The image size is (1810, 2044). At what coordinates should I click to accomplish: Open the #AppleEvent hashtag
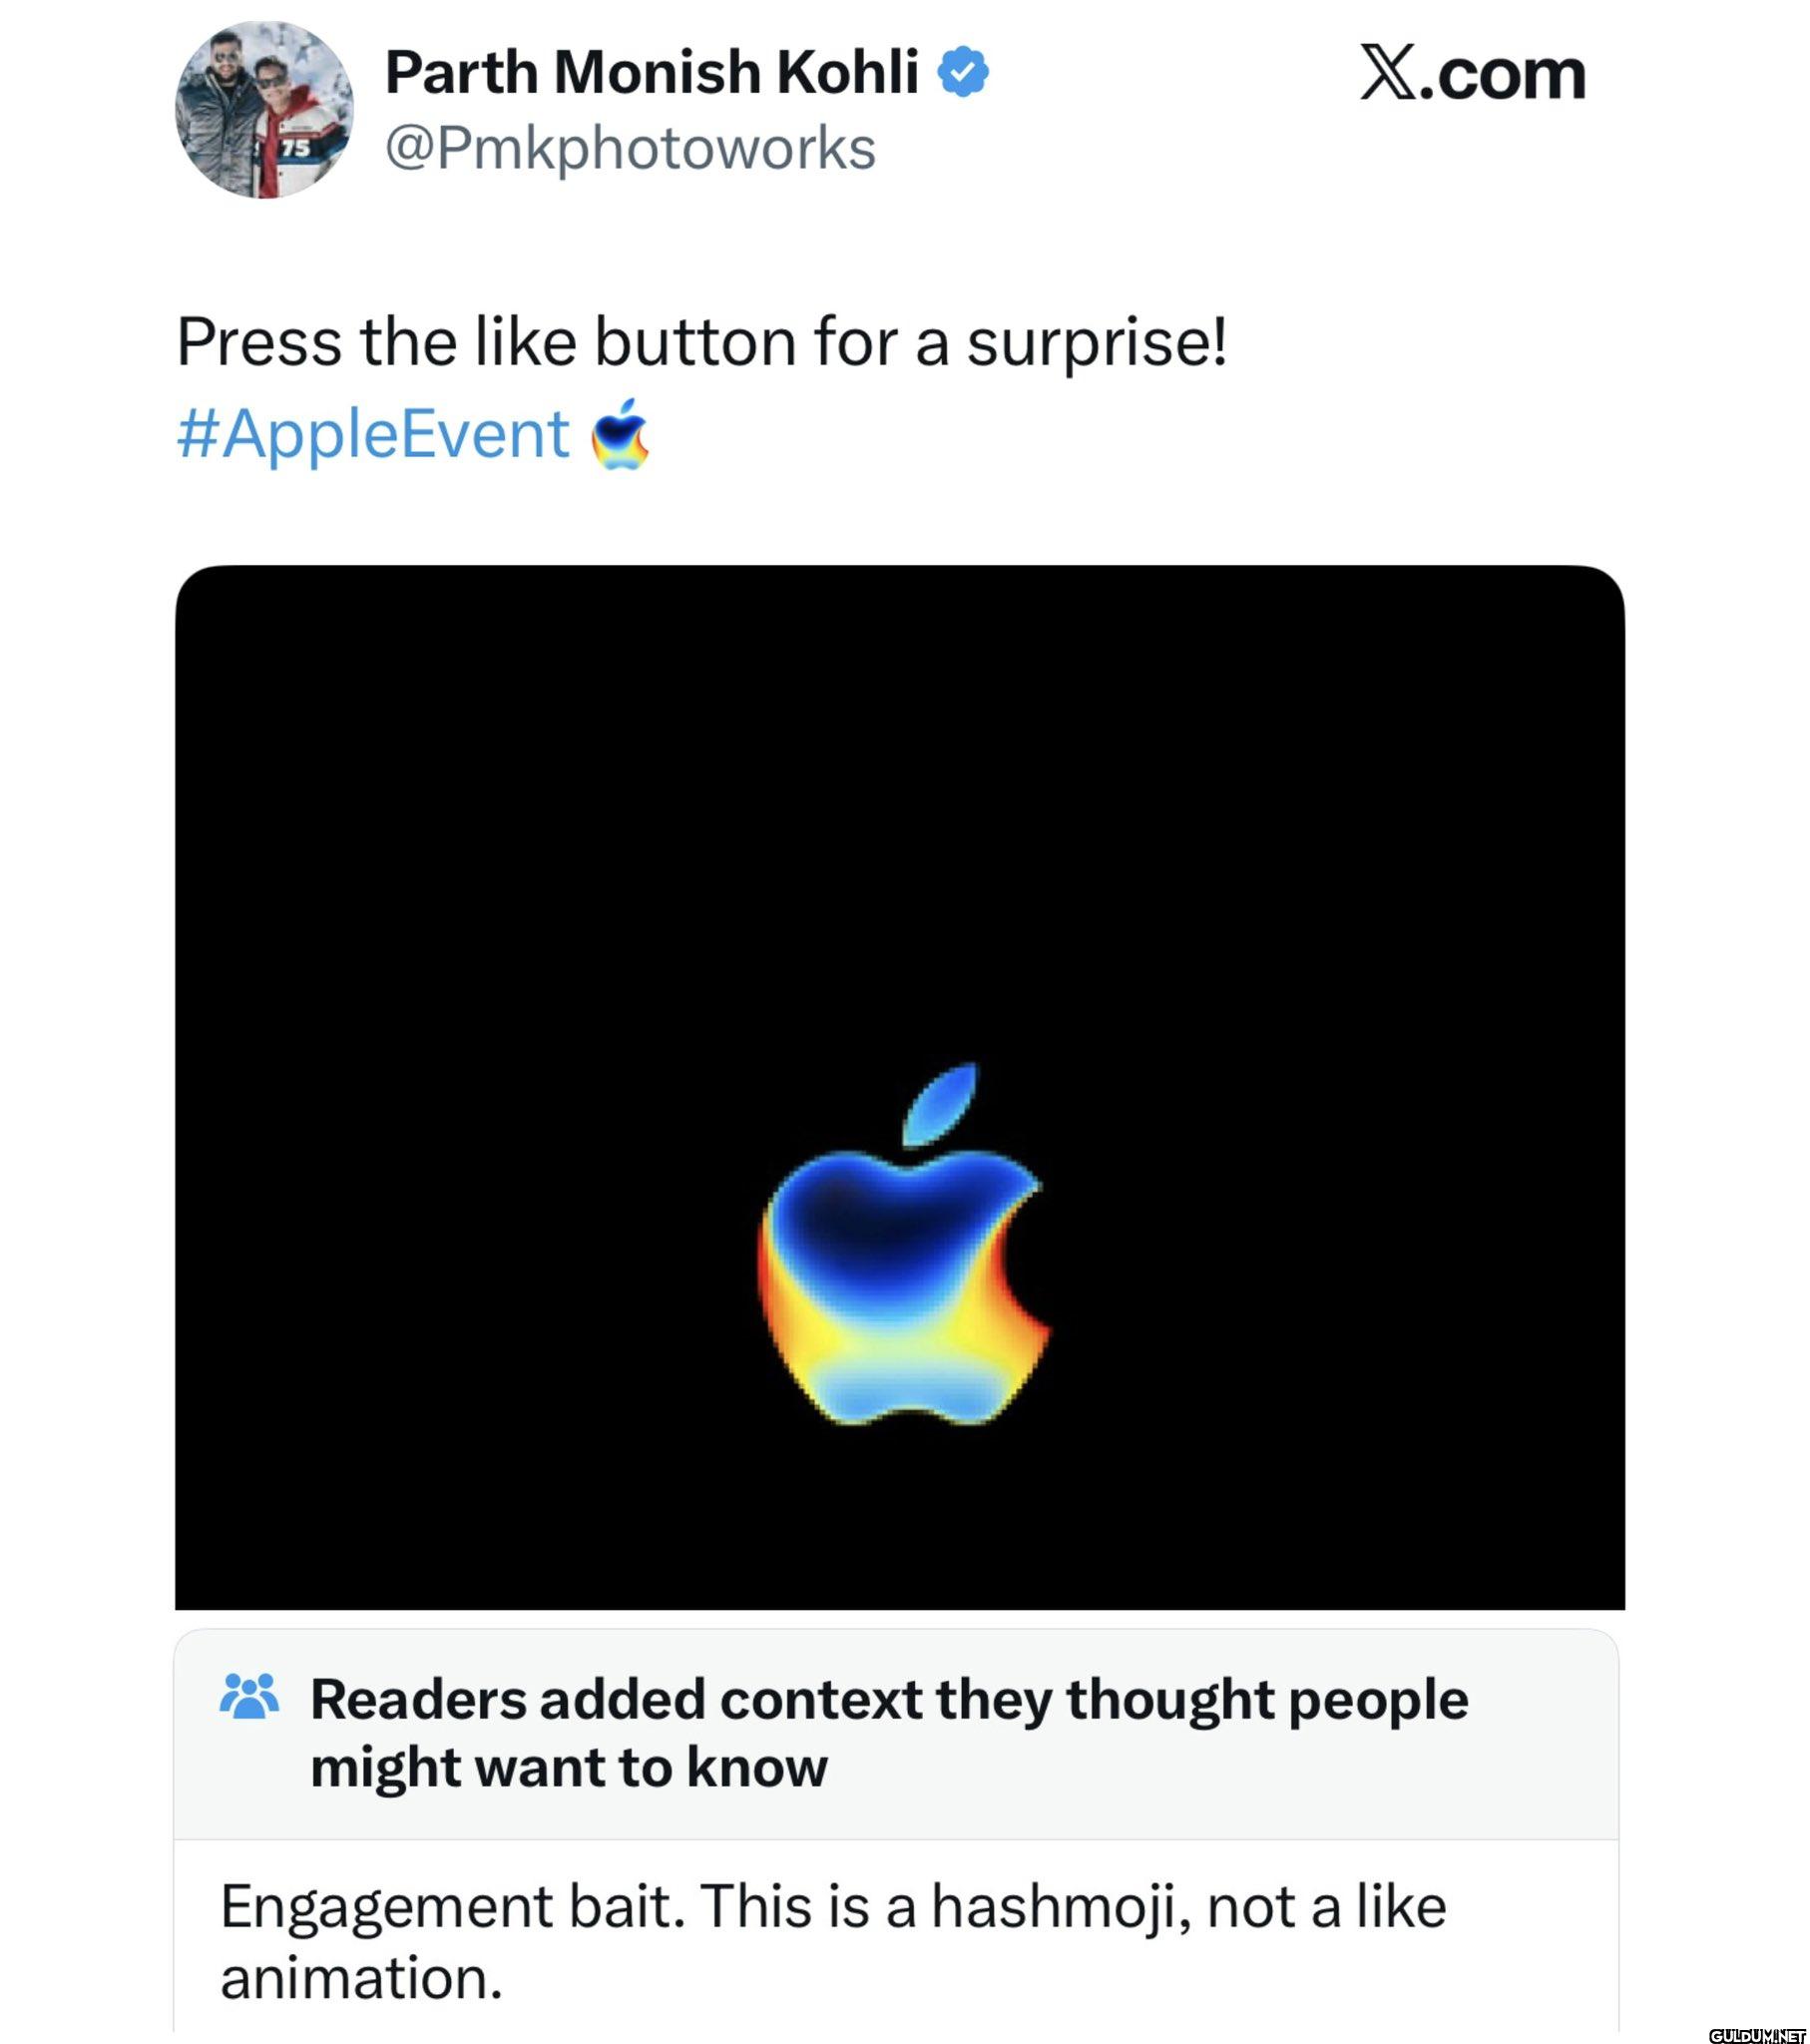click(x=373, y=435)
